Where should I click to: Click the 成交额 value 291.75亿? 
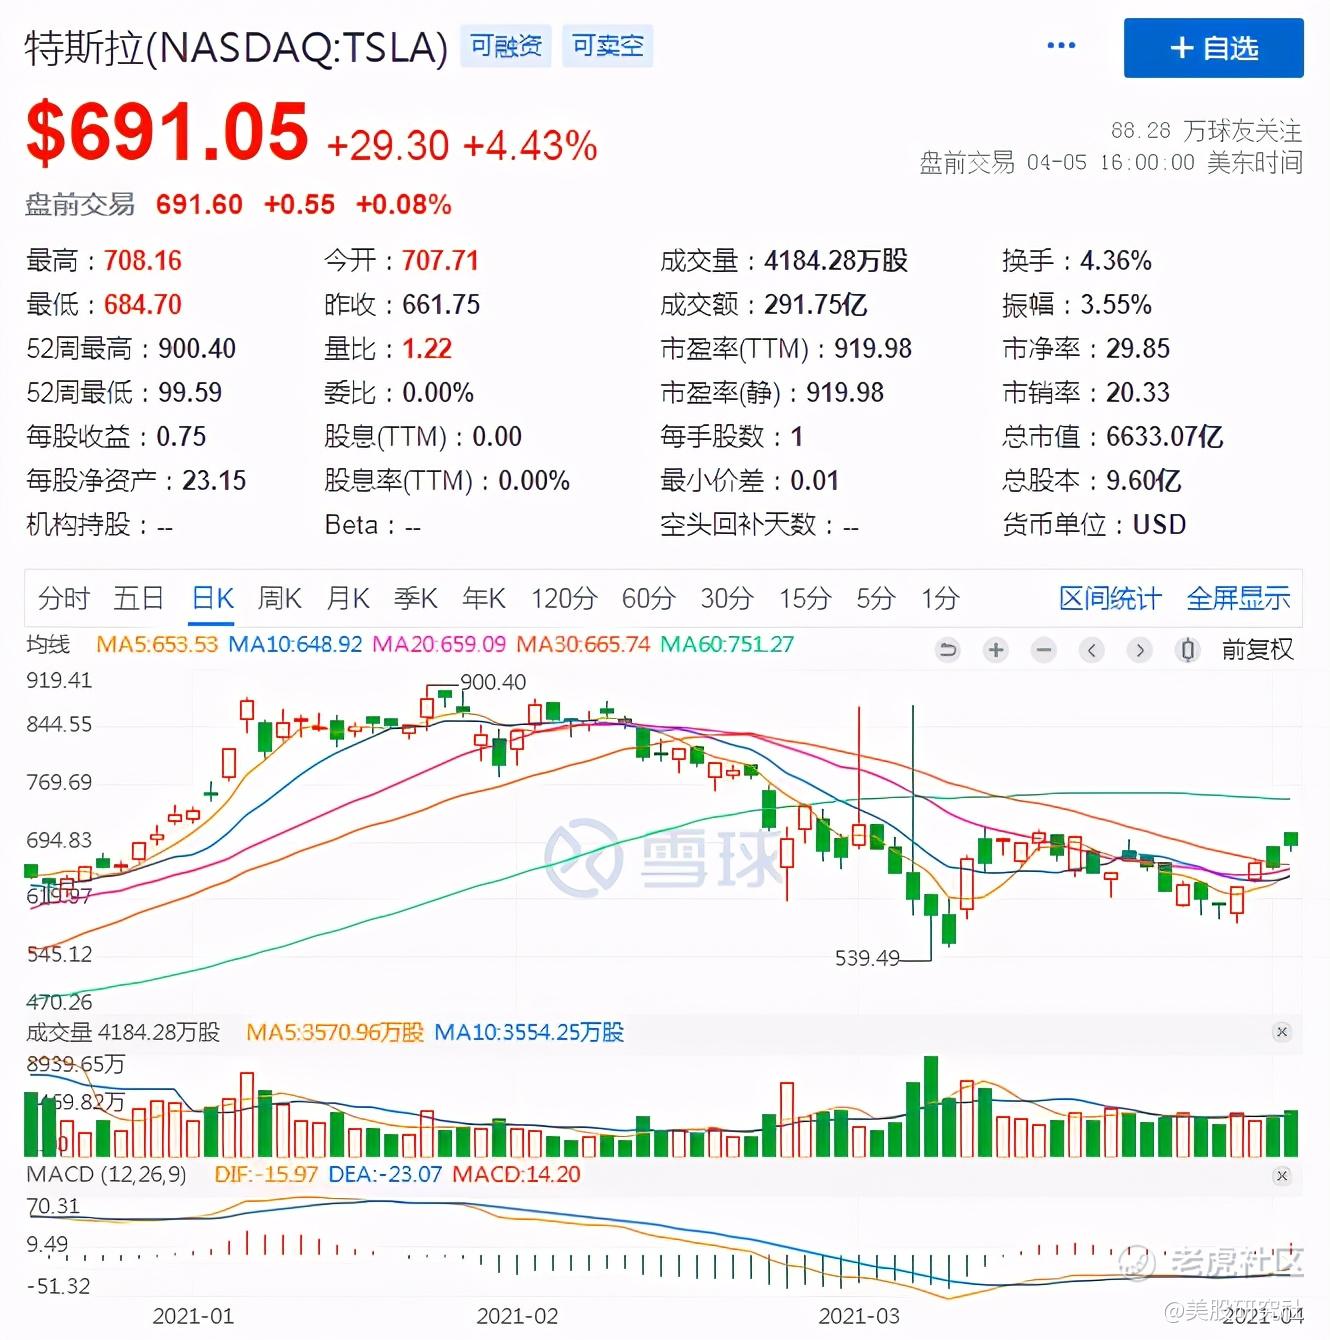tap(816, 305)
